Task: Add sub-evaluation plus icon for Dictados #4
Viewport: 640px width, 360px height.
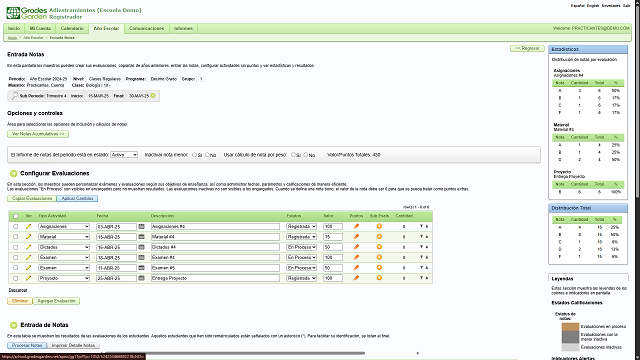Action: pos(379,247)
